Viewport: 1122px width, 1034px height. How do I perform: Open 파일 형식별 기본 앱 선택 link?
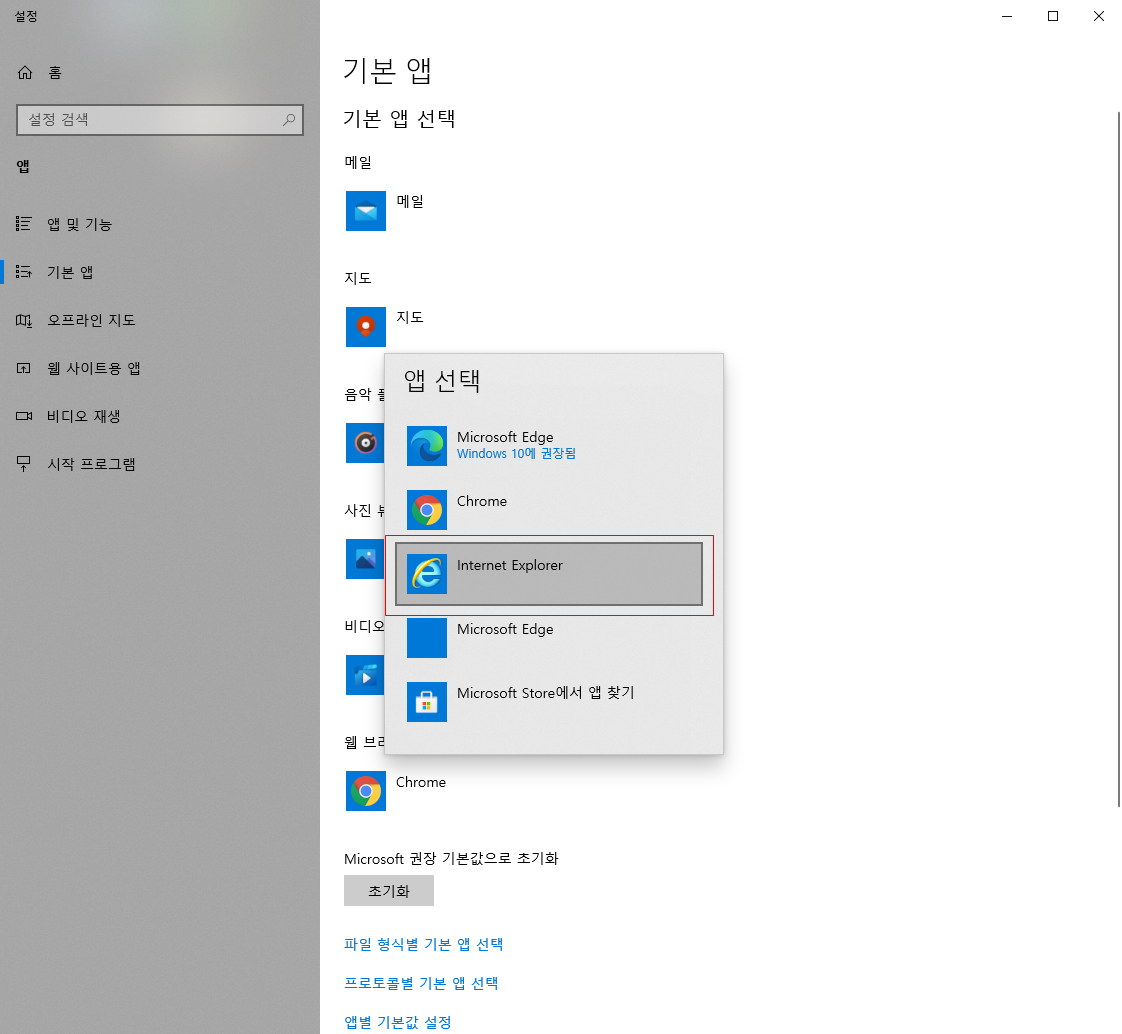[x=424, y=944]
